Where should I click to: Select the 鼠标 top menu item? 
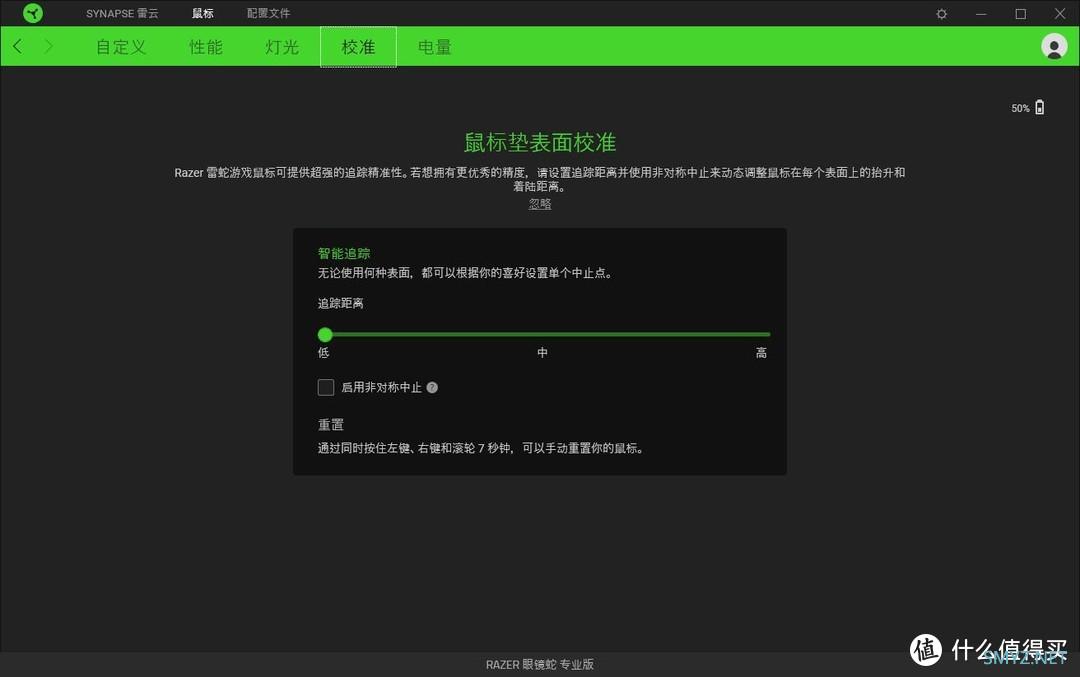pos(202,13)
